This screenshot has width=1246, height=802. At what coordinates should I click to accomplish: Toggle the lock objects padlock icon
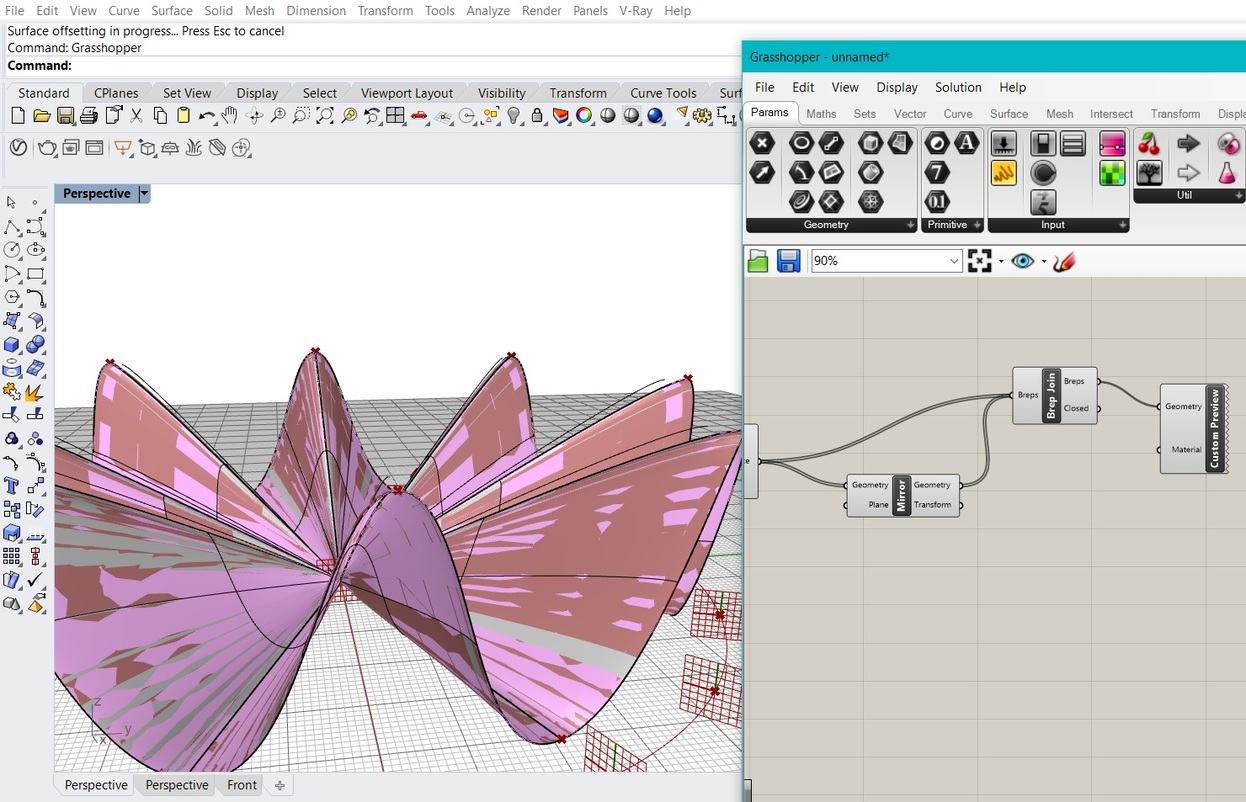click(537, 116)
